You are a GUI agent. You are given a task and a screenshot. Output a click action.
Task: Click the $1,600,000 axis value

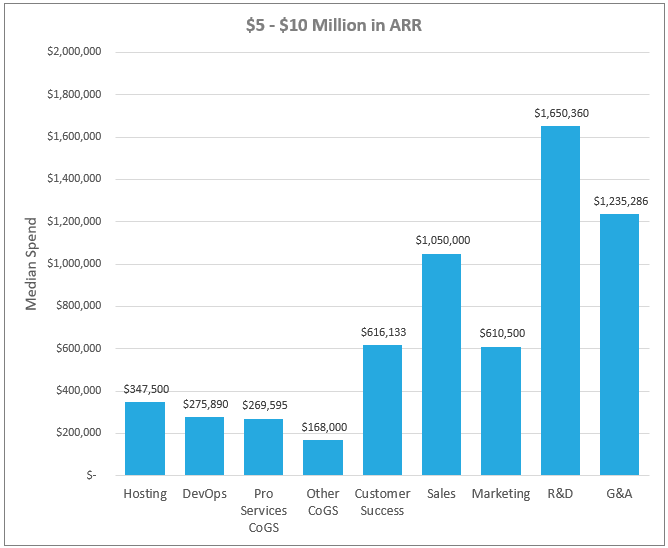[x=74, y=136]
